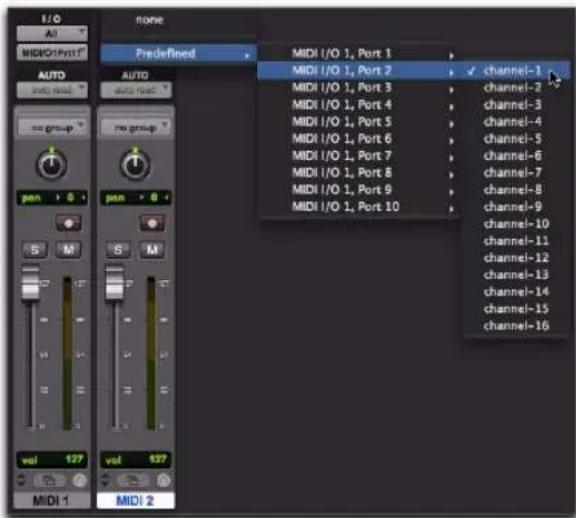The width and height of the screenshot is (576, 518).
Task: Mute the MIDI 1 track
Action: click(x=69, y=250)
